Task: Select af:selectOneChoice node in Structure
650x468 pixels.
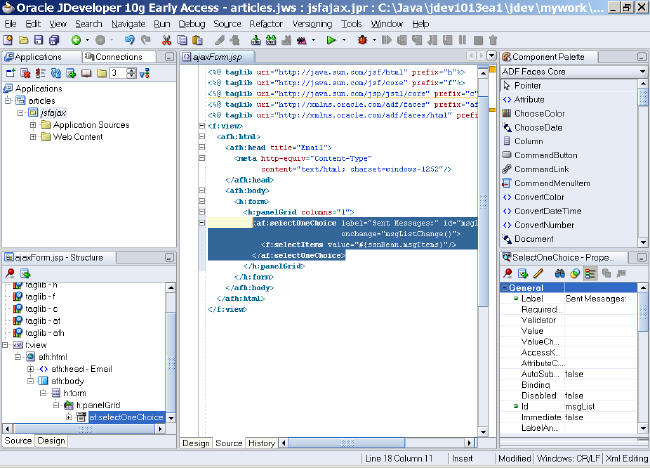Action: [126, 417]
